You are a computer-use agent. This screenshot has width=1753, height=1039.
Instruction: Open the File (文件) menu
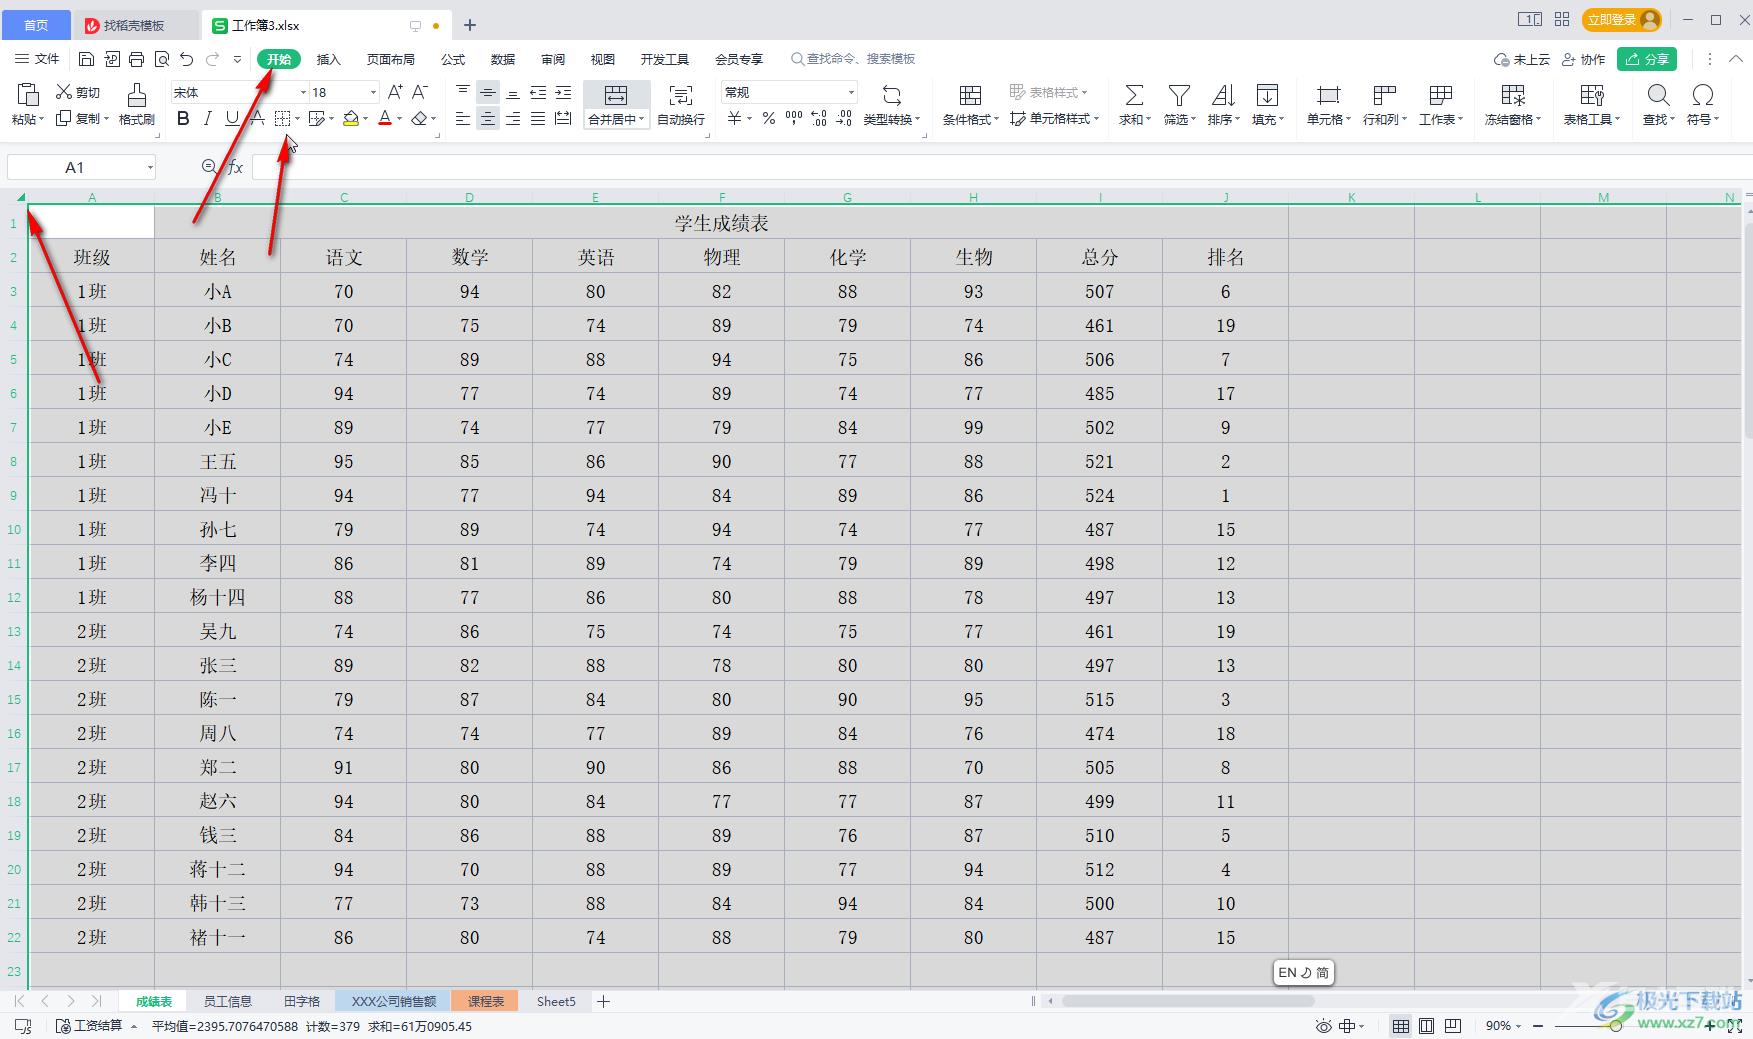37,59
